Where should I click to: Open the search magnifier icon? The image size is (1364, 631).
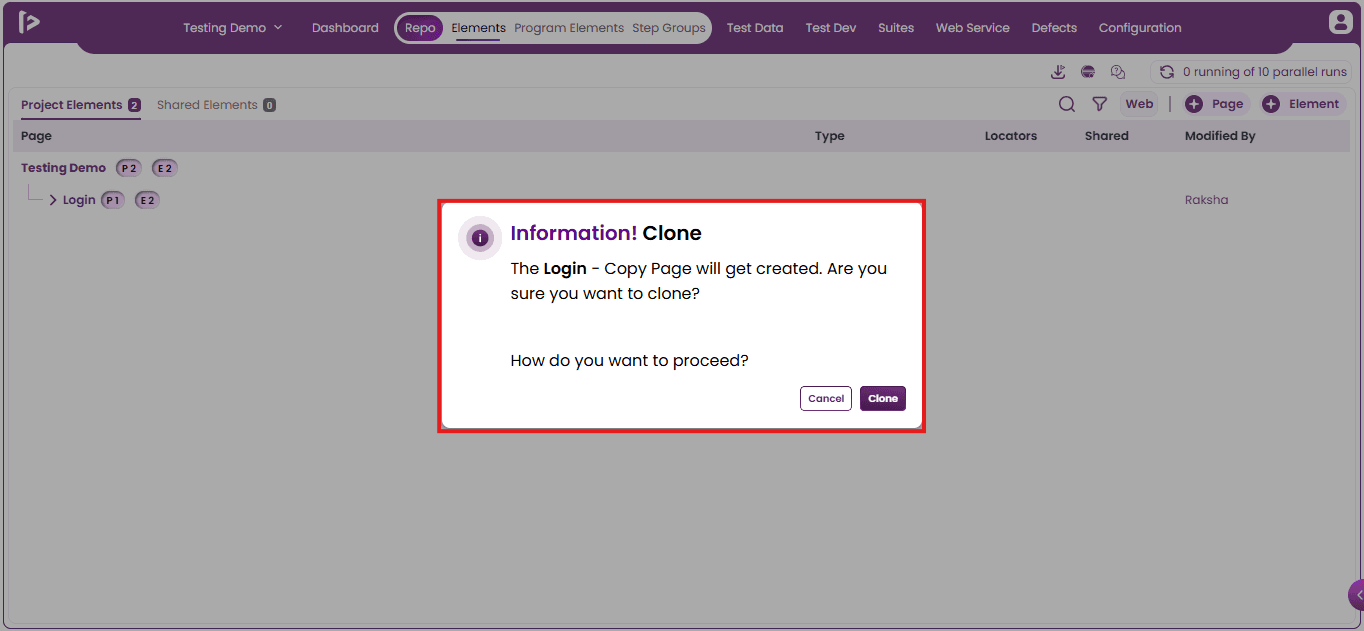tap(1067, 104)
